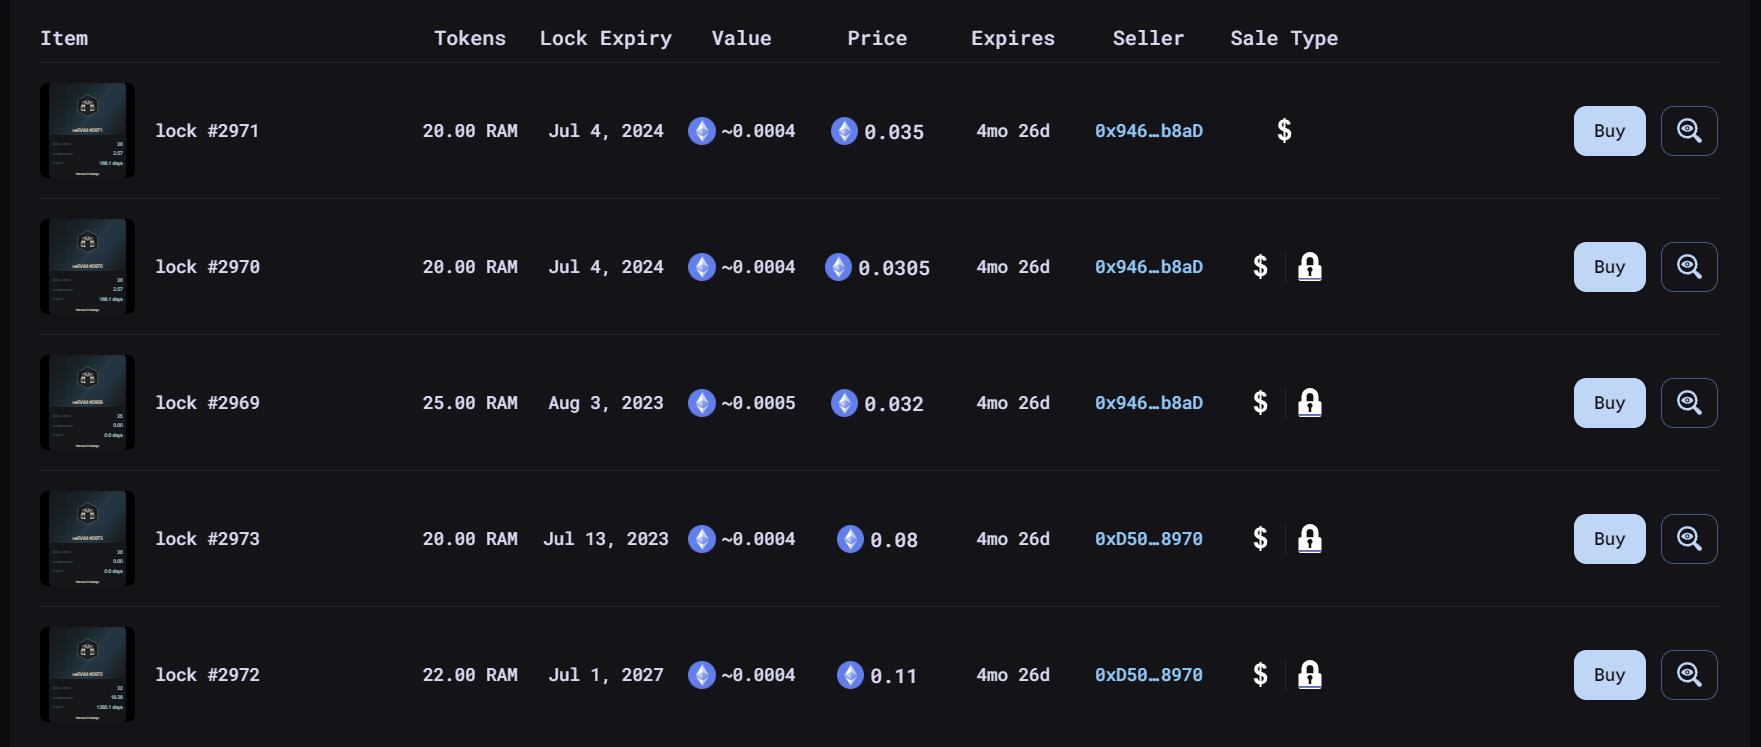Click the dollar sale icon for lock #2971
This screenshot has height=747, width=1761.
click(x=1284, y=131)
